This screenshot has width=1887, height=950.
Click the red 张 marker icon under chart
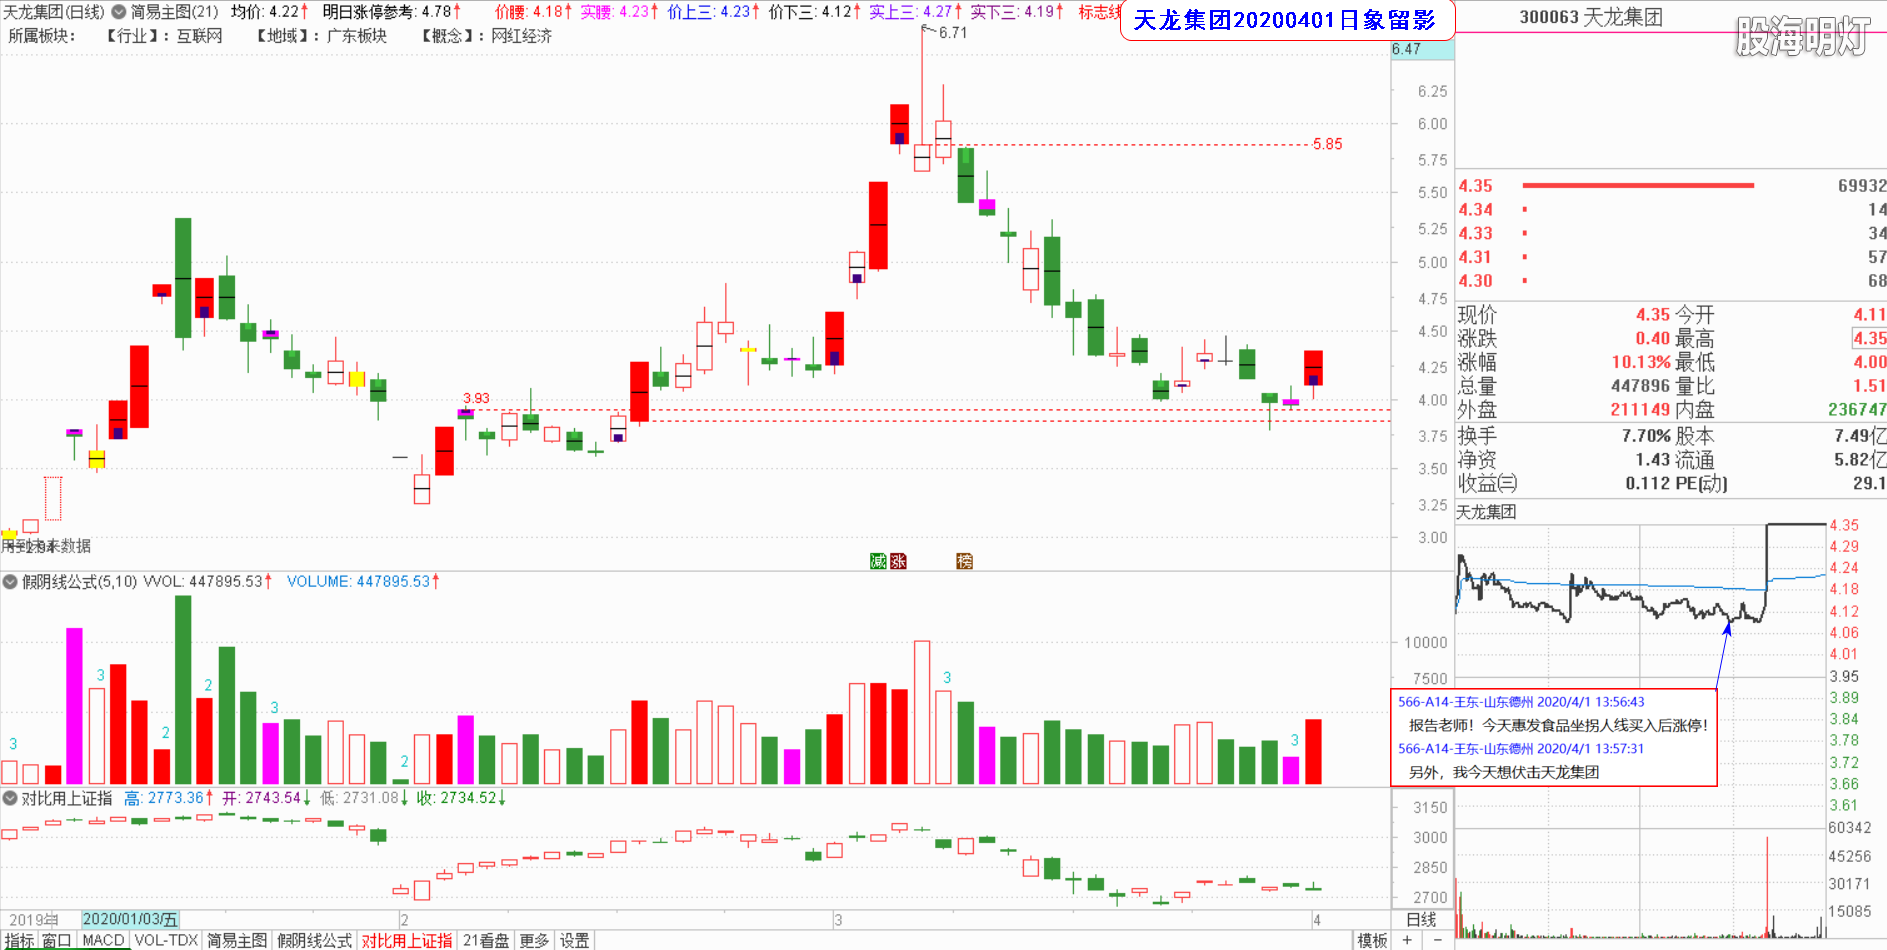tap(898, 561)
